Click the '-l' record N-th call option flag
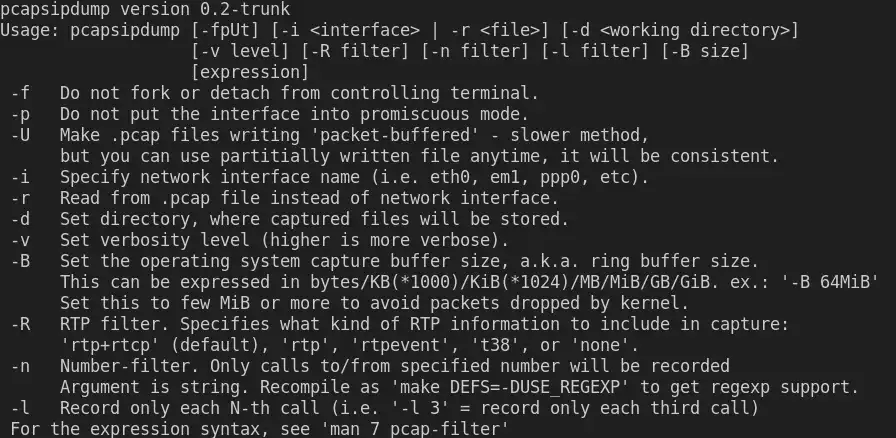Screen dimensions: 896x438 click(20, 408)
